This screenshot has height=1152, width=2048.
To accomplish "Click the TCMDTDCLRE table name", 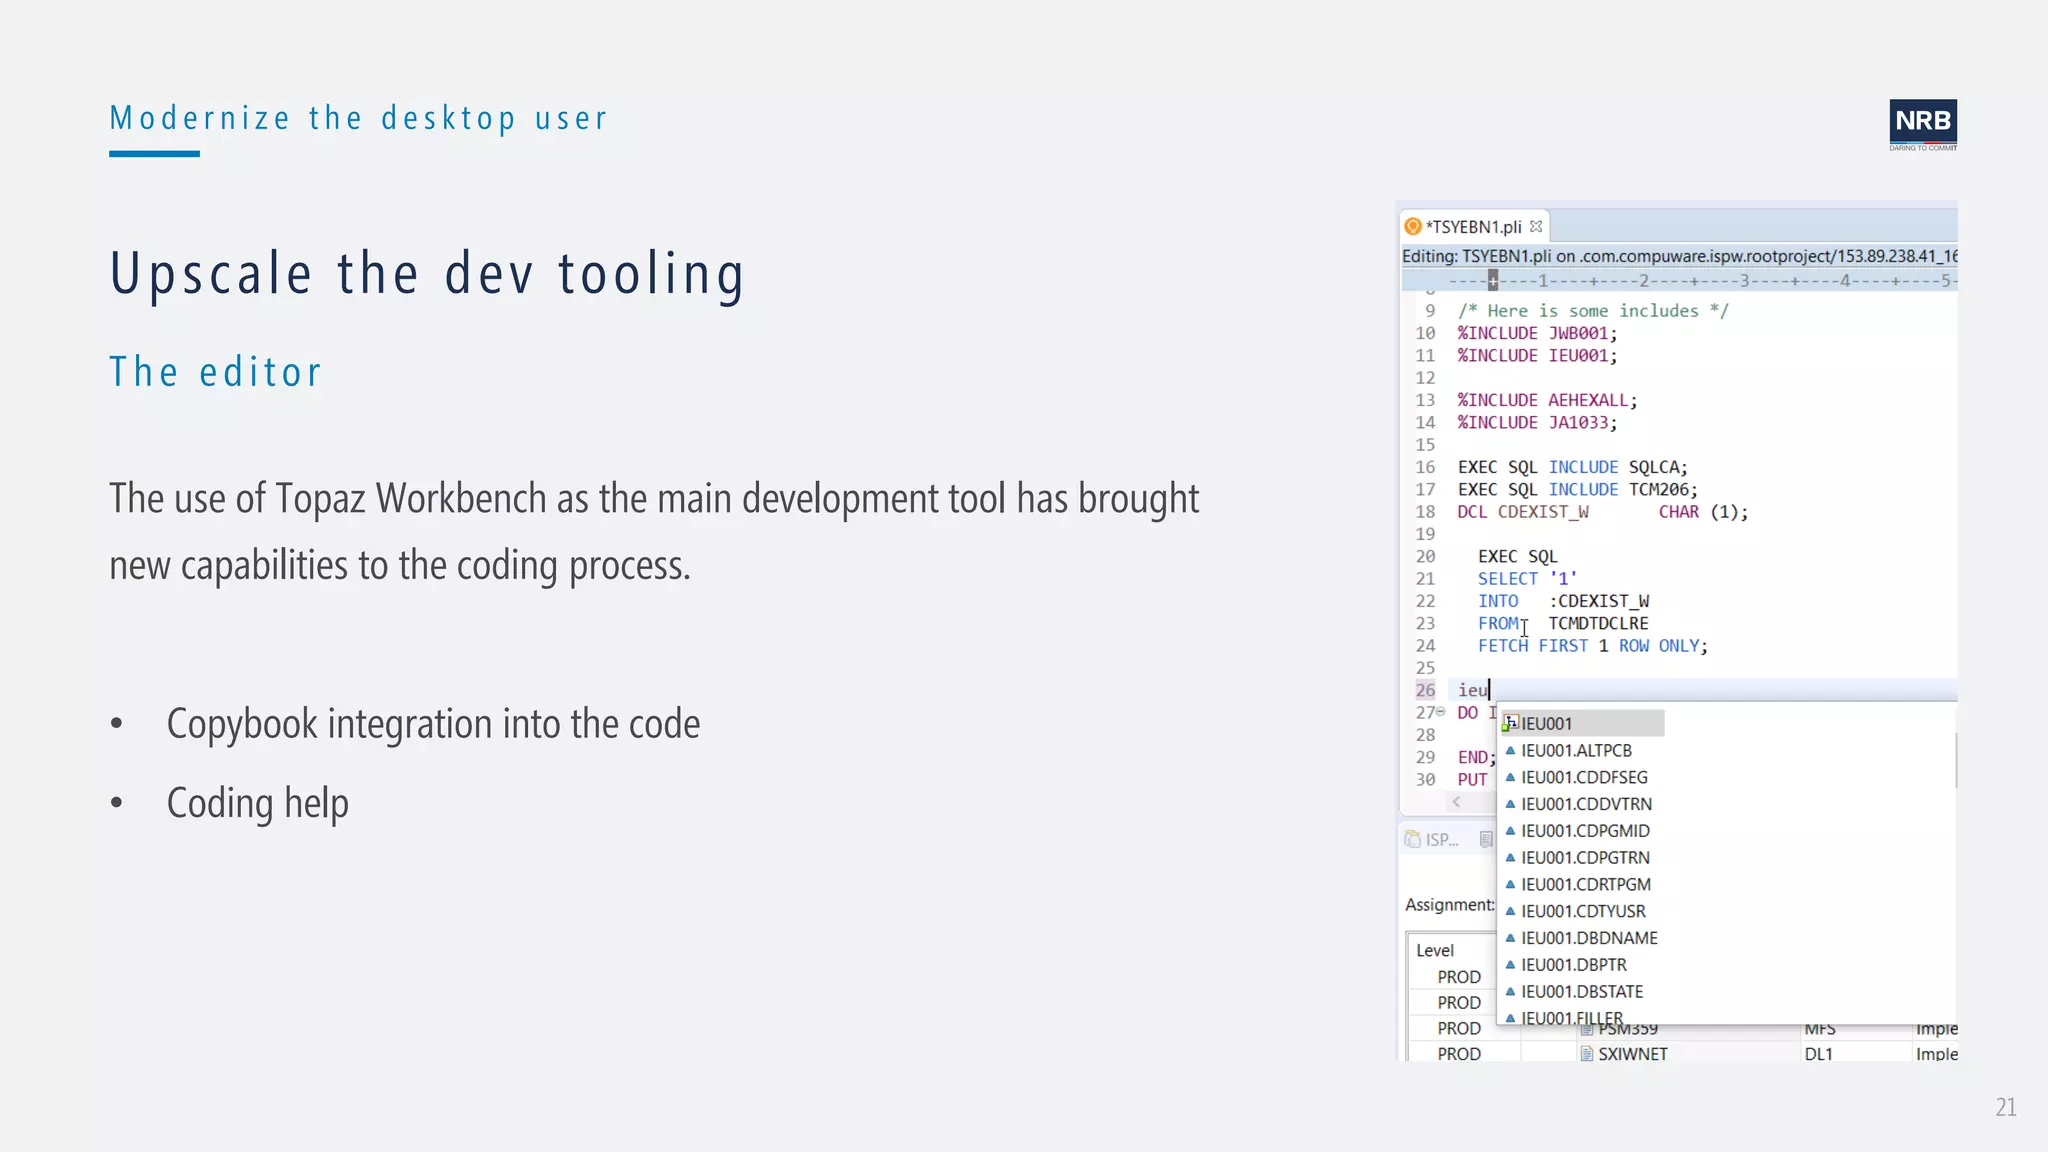I will click(x=1598, y=624).
